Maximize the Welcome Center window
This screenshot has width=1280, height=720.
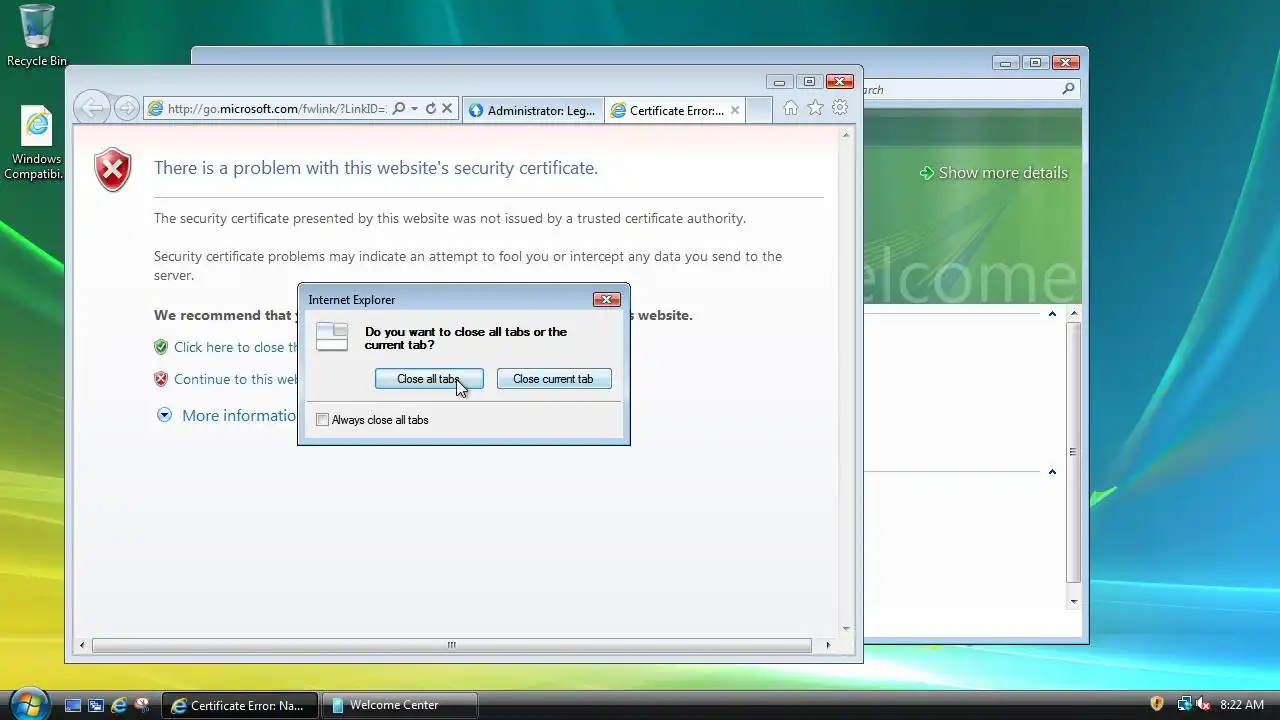pos(1036,62)
